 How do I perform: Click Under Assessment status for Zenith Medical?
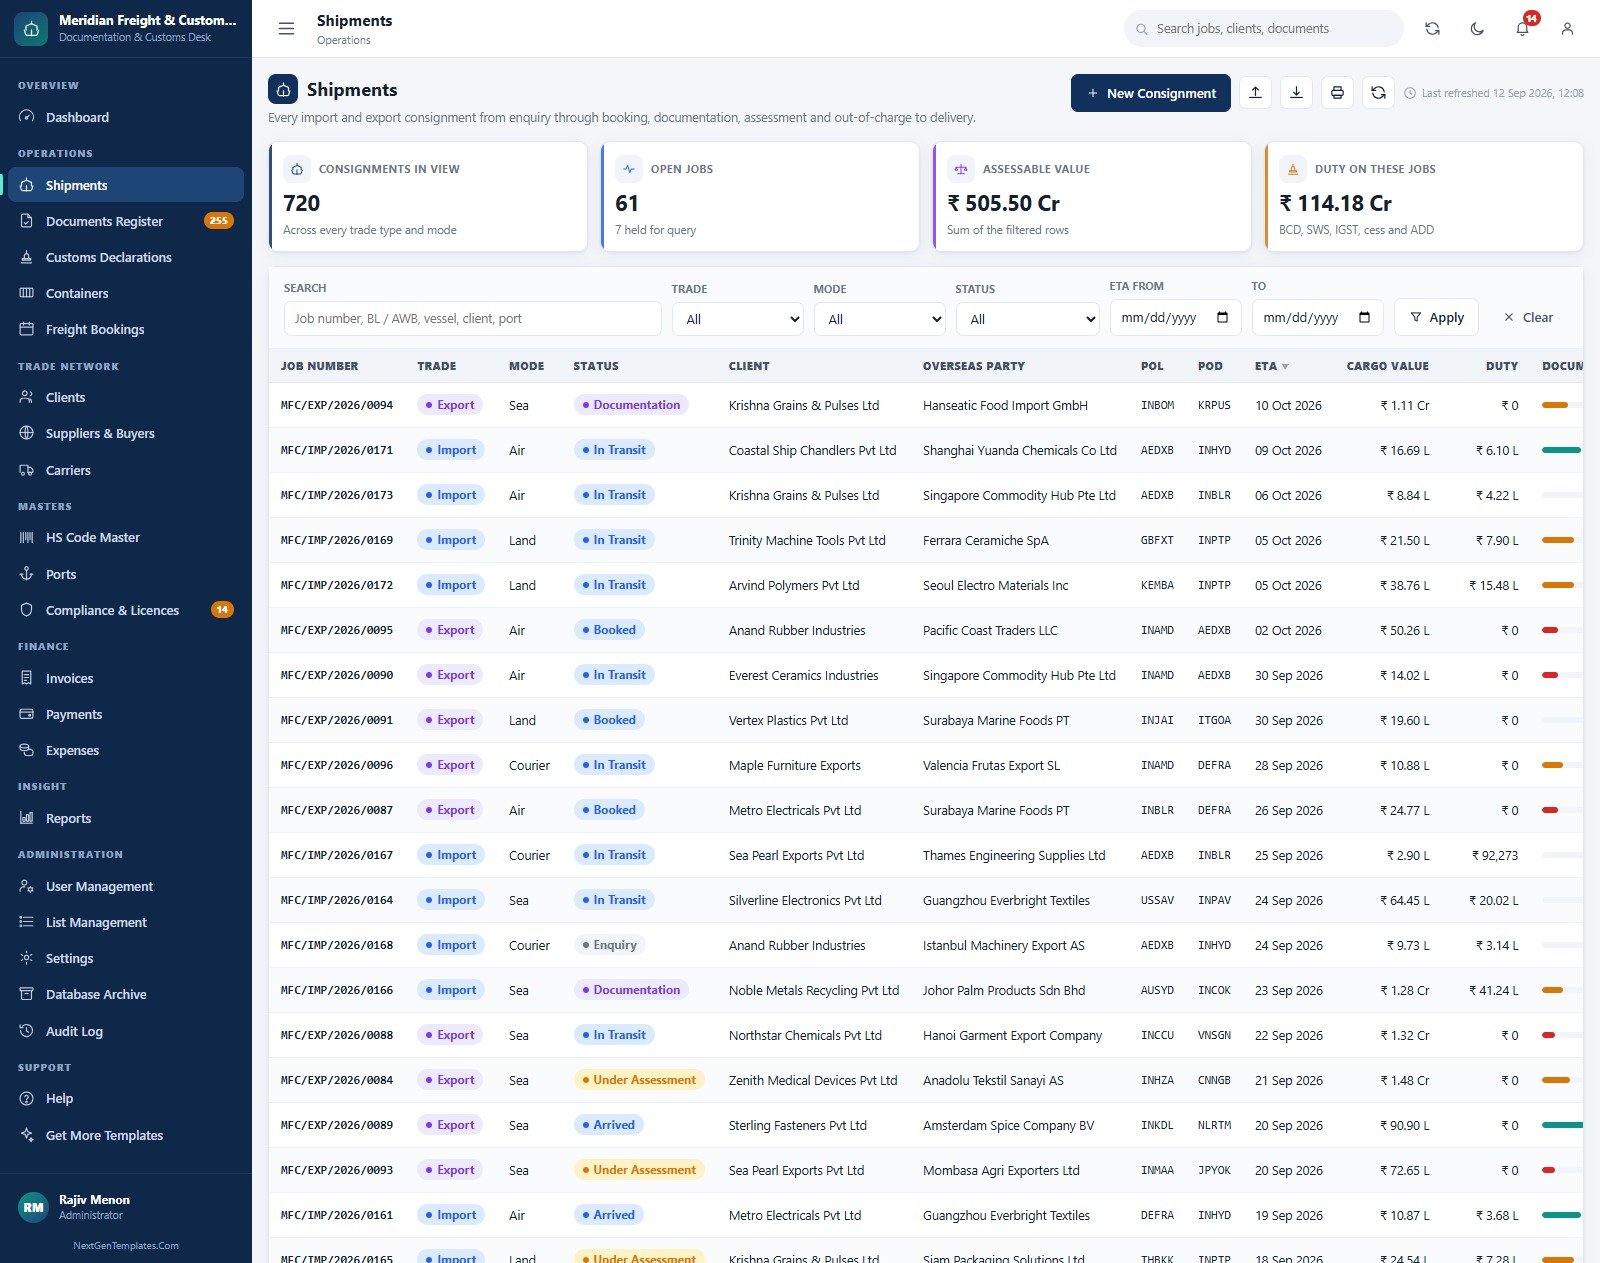tap(639, 1080)
